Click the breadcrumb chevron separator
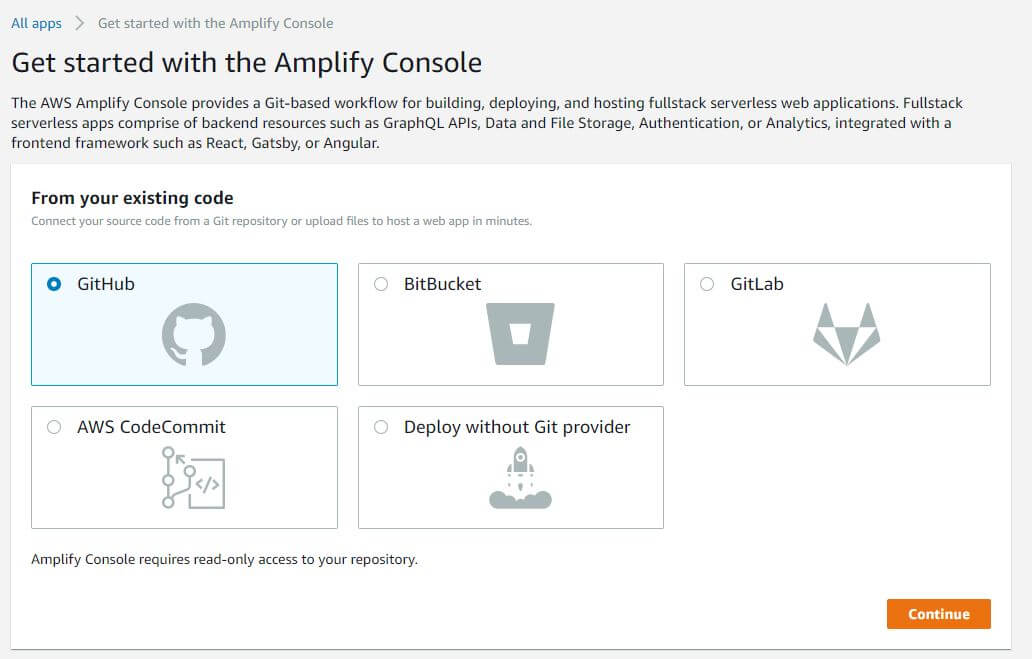1032x659 pixels. pyautogui.click(x=78, y=22)
